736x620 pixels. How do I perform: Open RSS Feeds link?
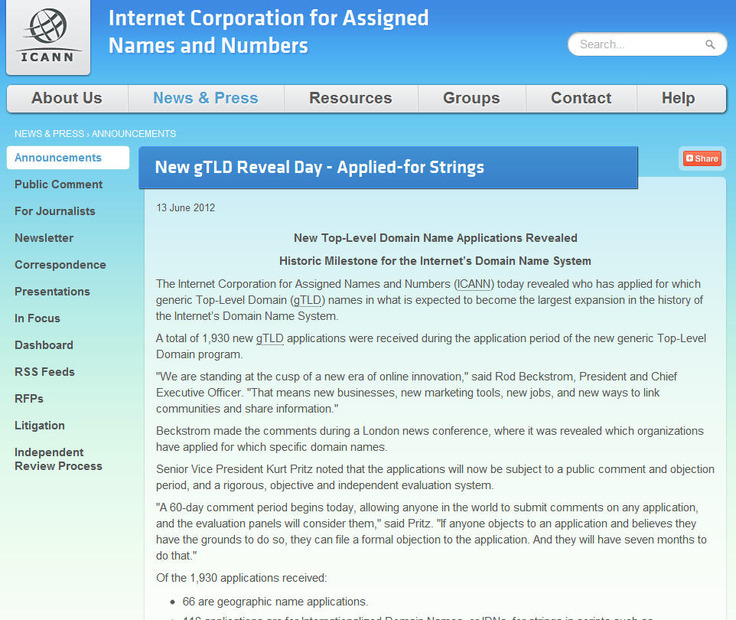pyautogui.click(x=45, y=372)
